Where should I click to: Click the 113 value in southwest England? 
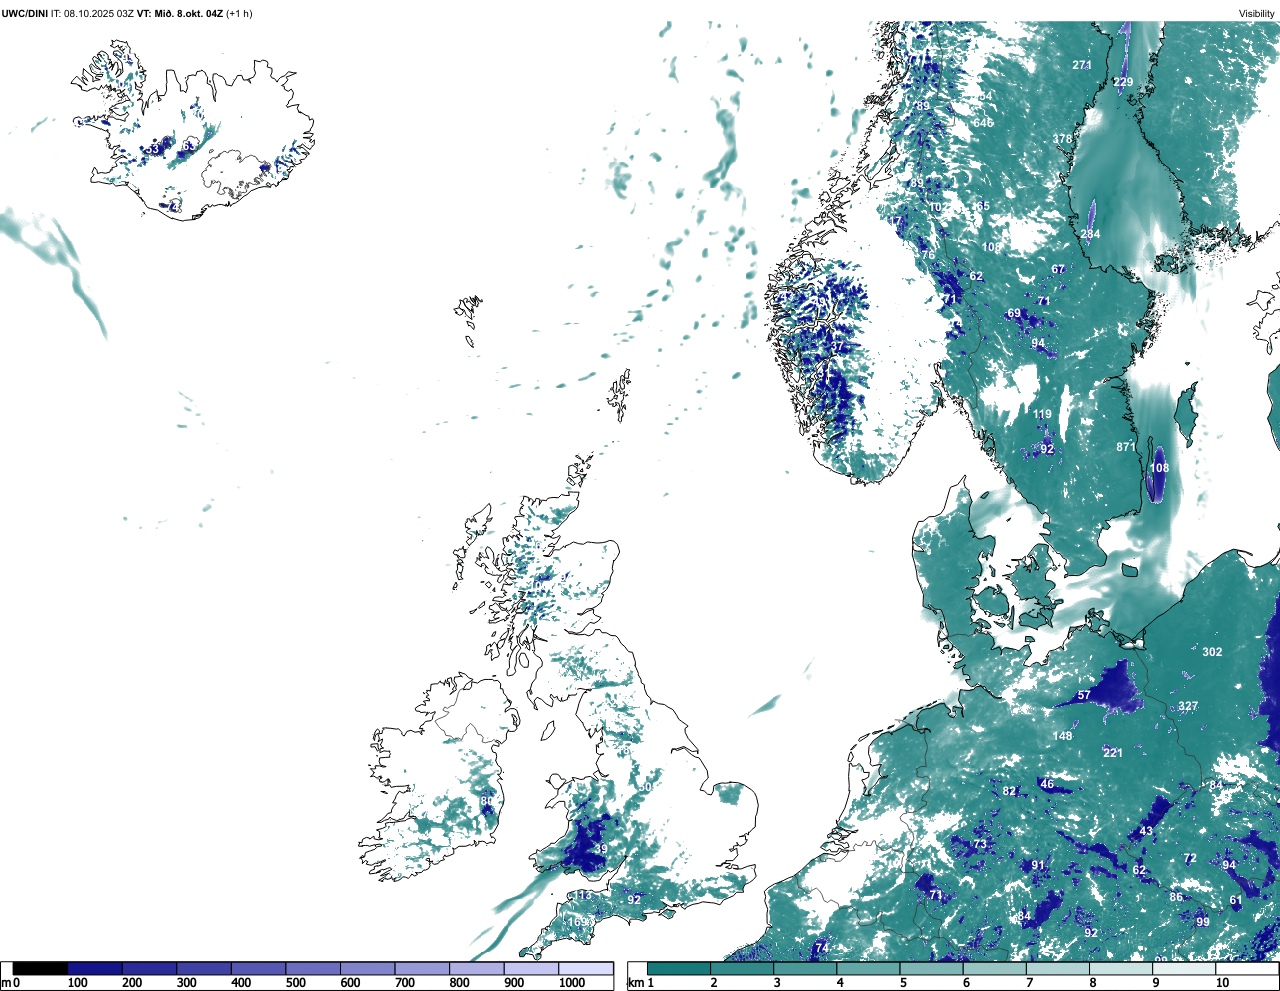584,896
